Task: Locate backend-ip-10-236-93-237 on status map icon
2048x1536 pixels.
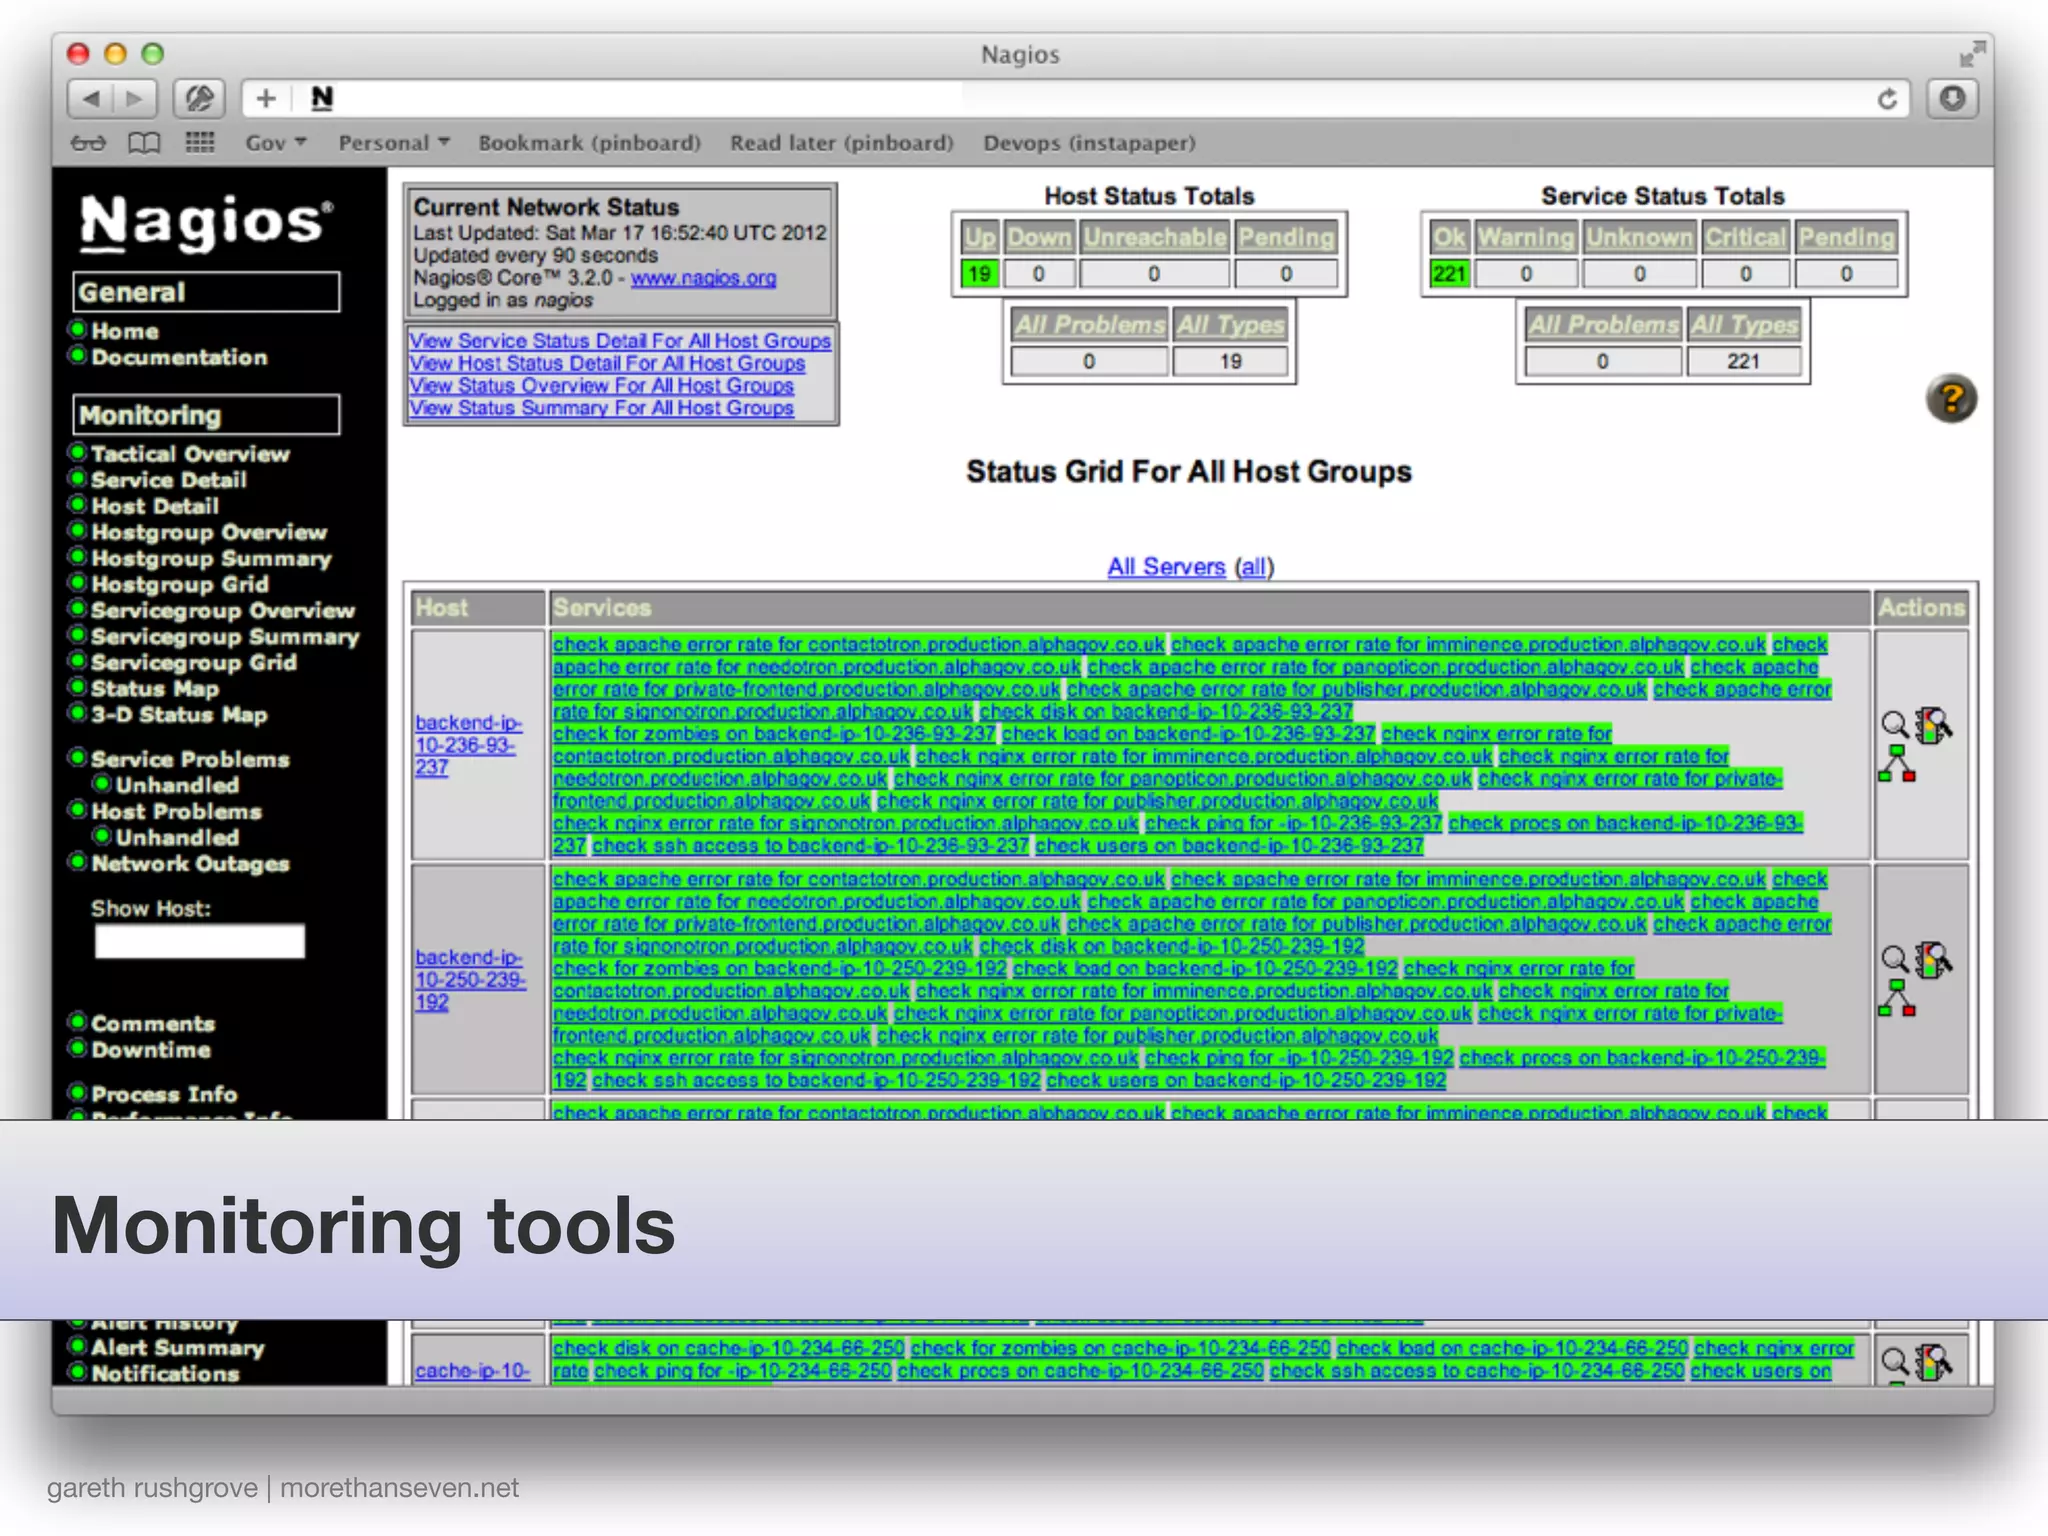Action: pyautogui.click(x=1896, y=764)
